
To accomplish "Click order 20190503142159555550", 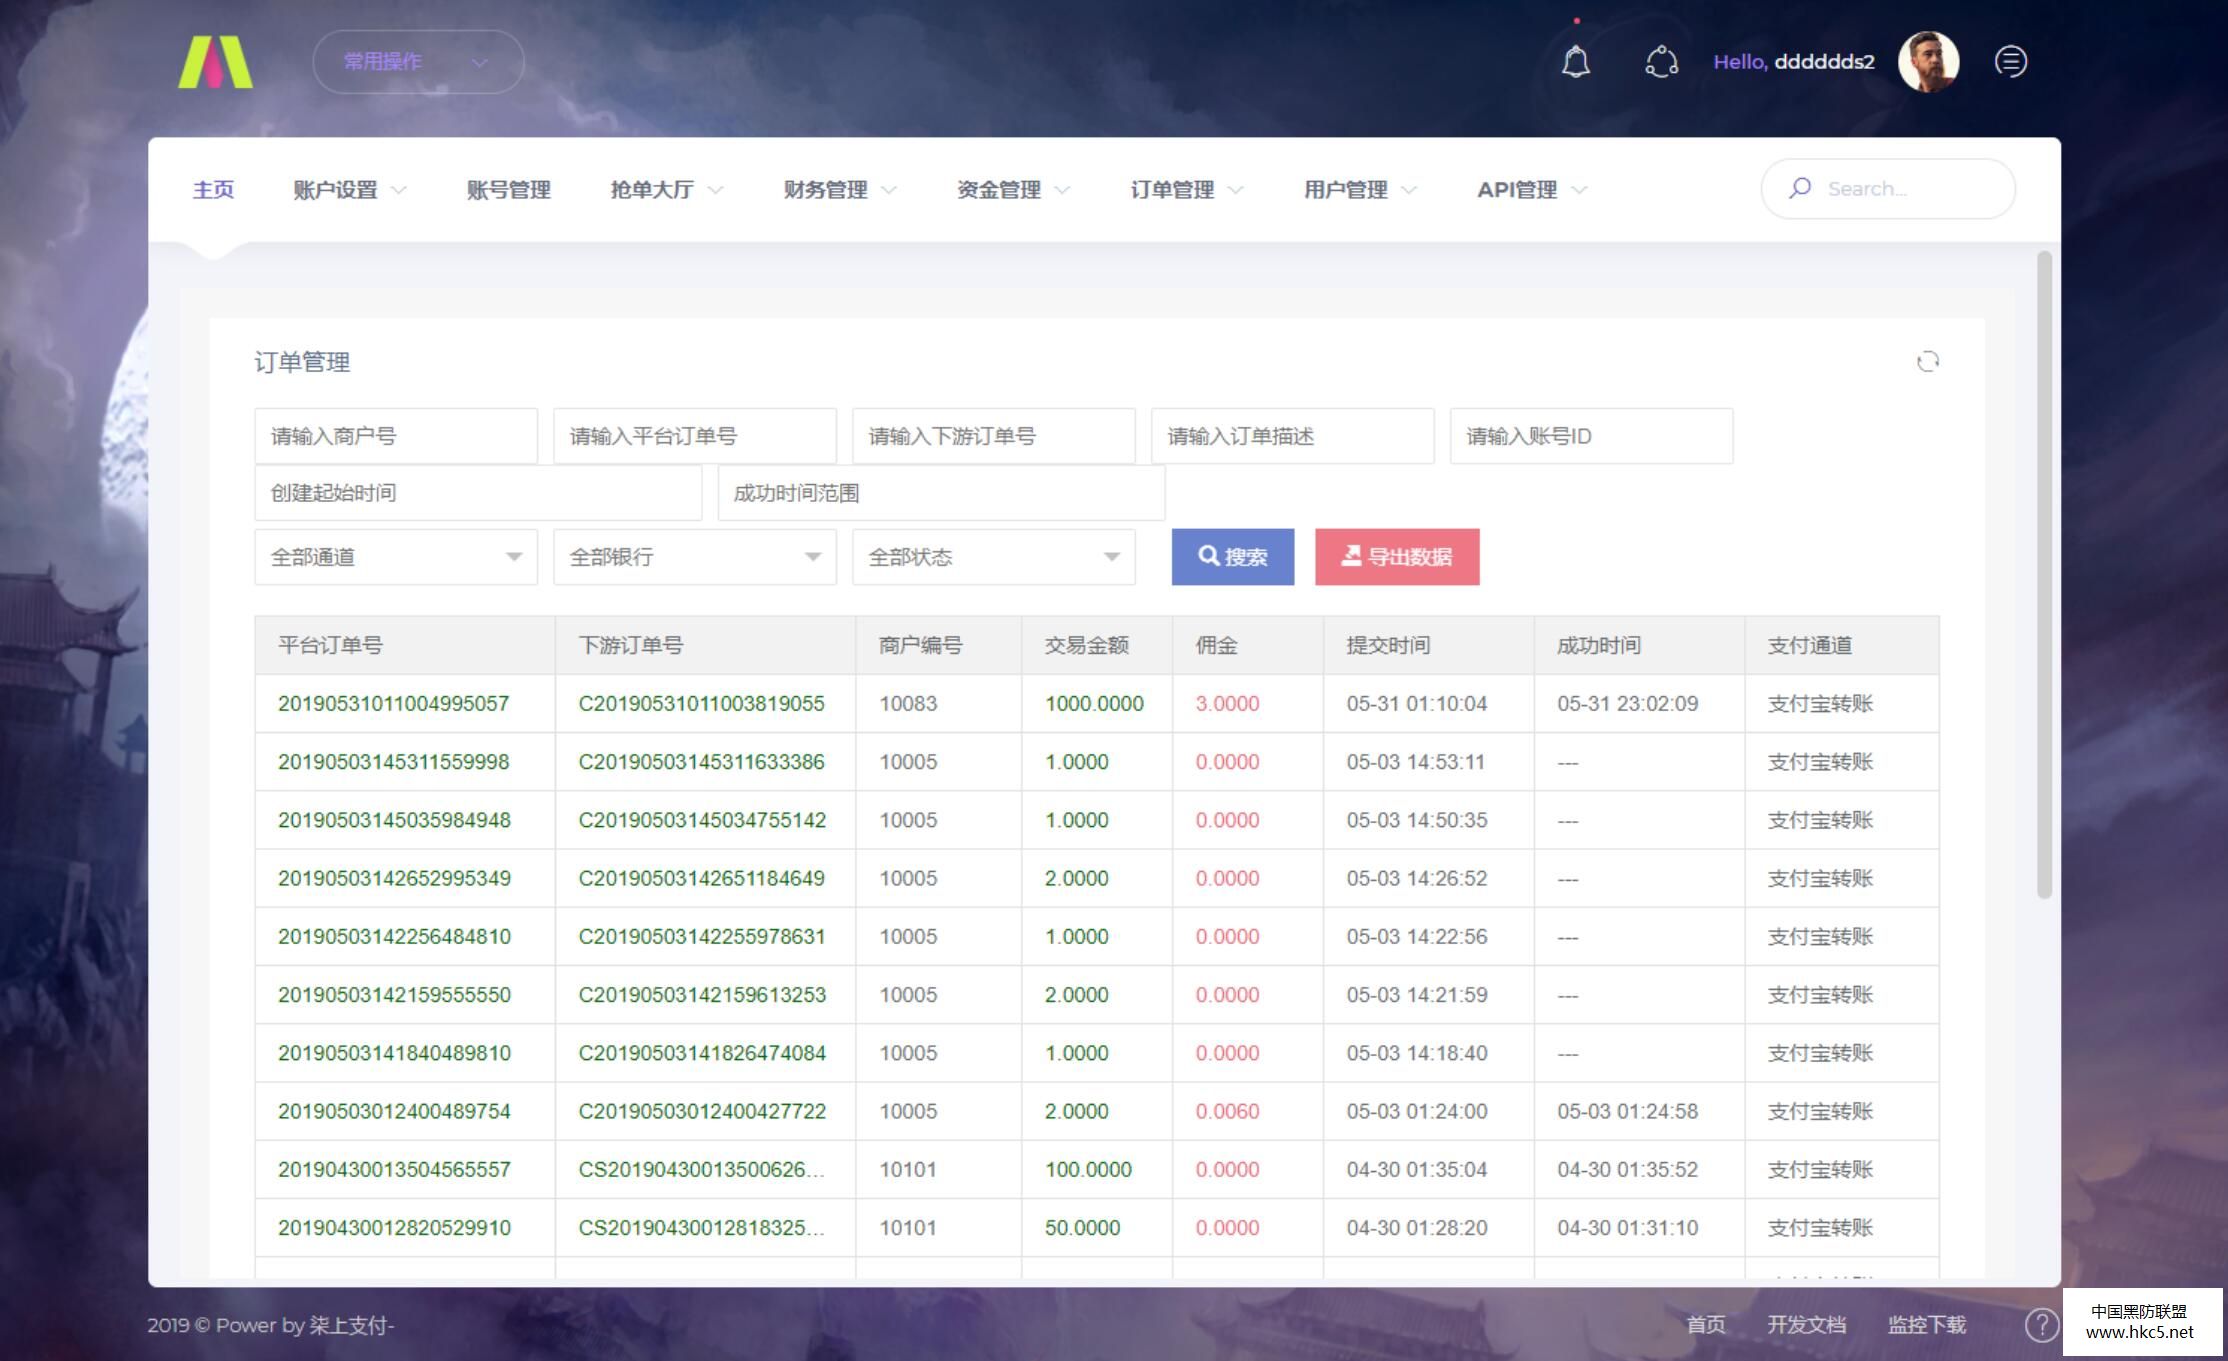I will (394, 995).
